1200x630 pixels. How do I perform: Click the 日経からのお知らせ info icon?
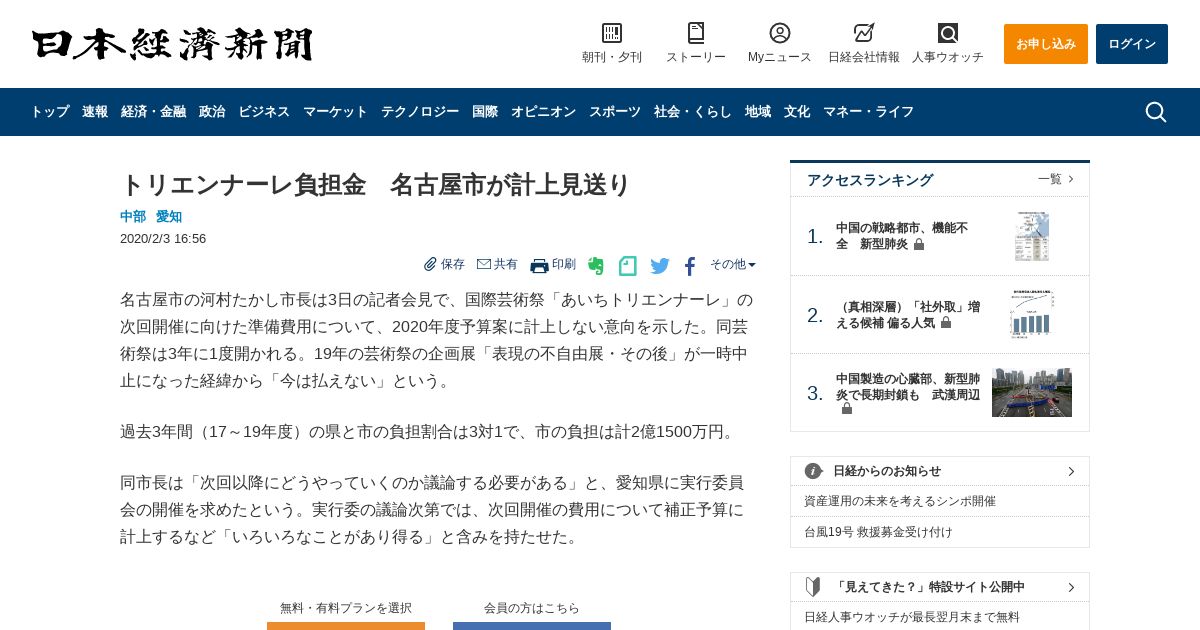click(814, 471)
